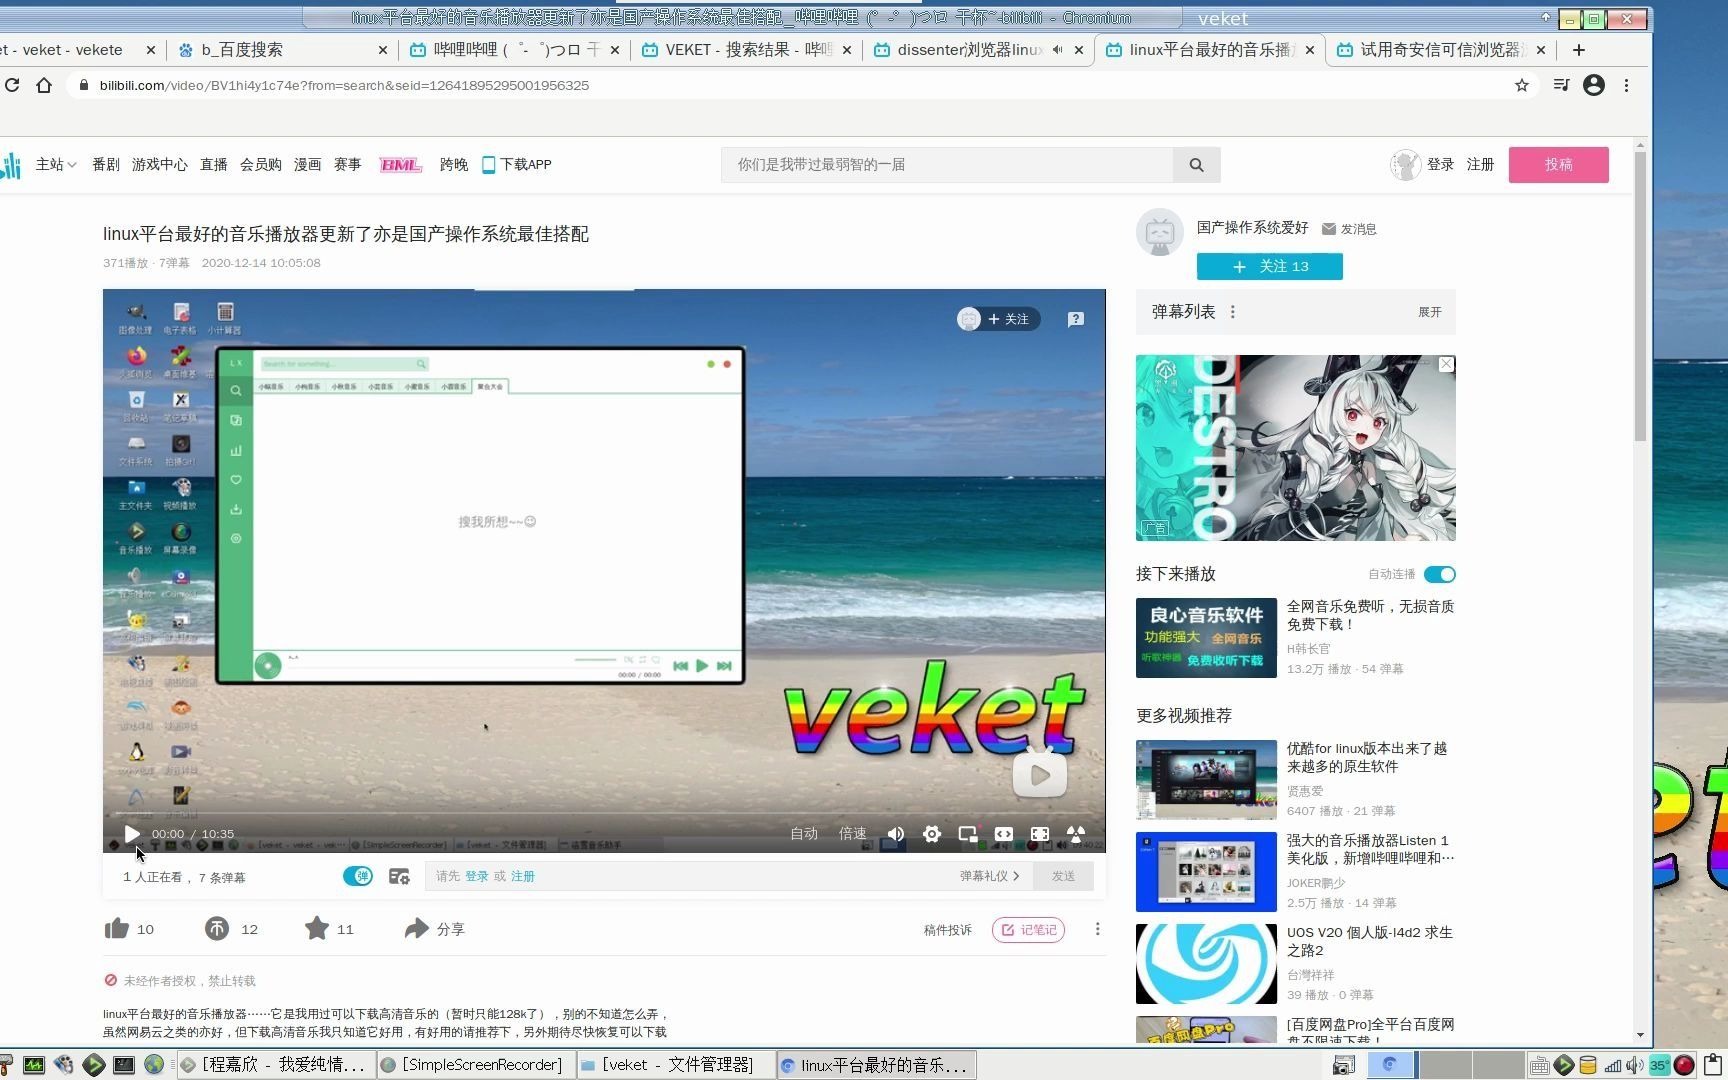
Task: Open 记笔记 notes button
Action: point(1028,930)
